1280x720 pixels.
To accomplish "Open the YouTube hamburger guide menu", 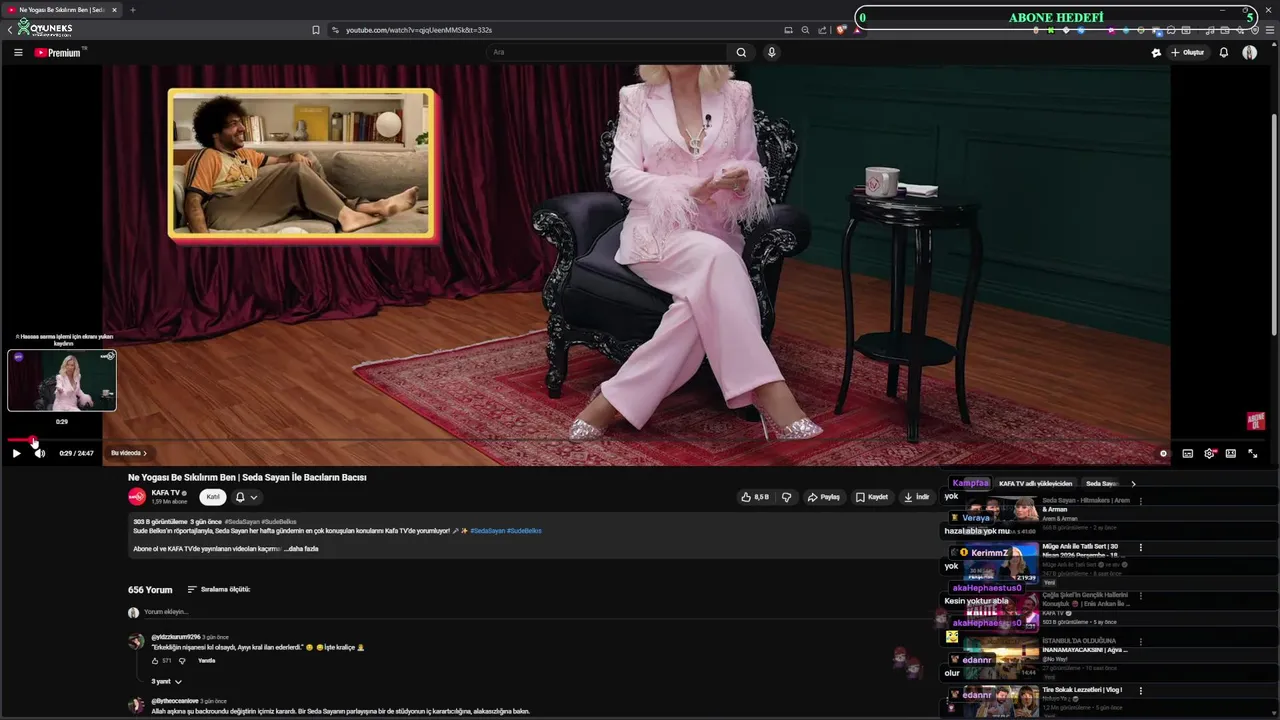I will coord(18,53).
